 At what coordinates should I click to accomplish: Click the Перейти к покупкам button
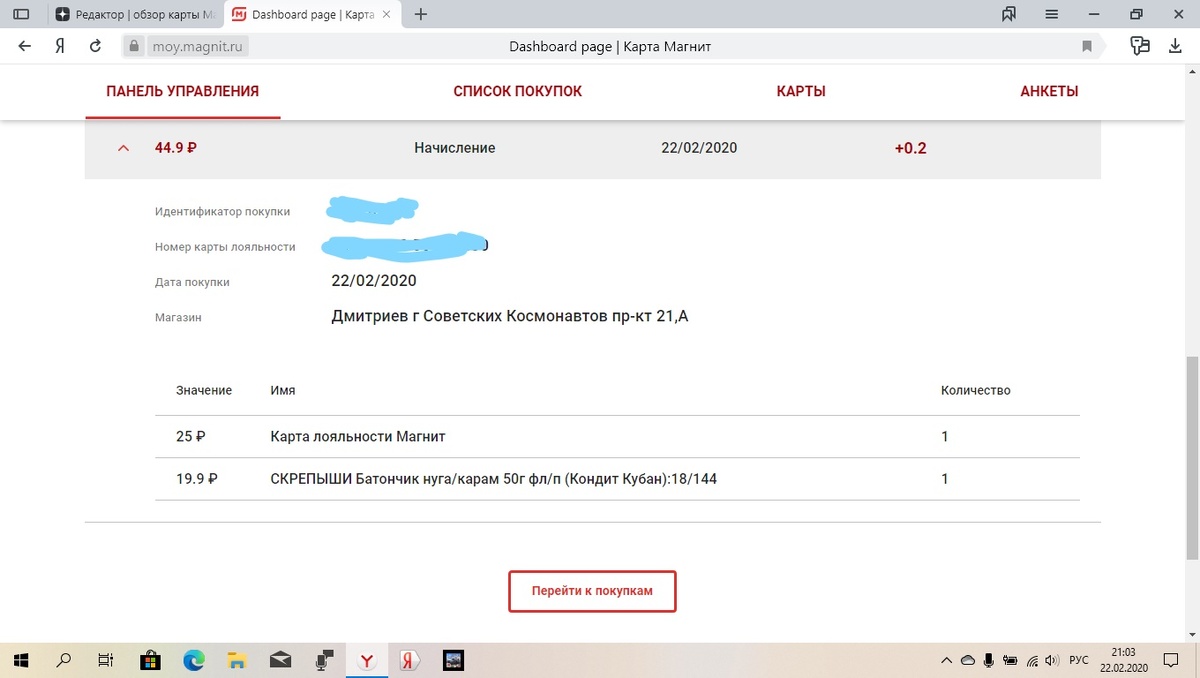(x=591, y=591)
